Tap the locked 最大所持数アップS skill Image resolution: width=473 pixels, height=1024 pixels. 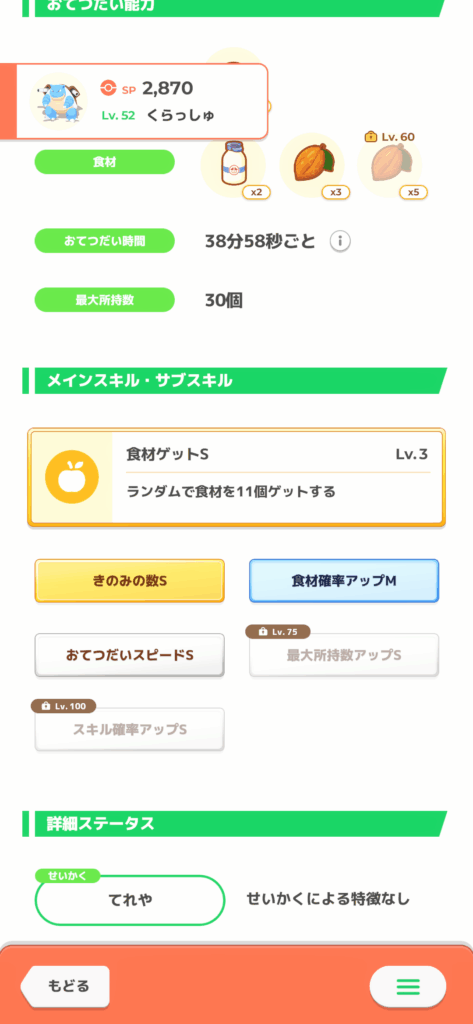point(344,655)
